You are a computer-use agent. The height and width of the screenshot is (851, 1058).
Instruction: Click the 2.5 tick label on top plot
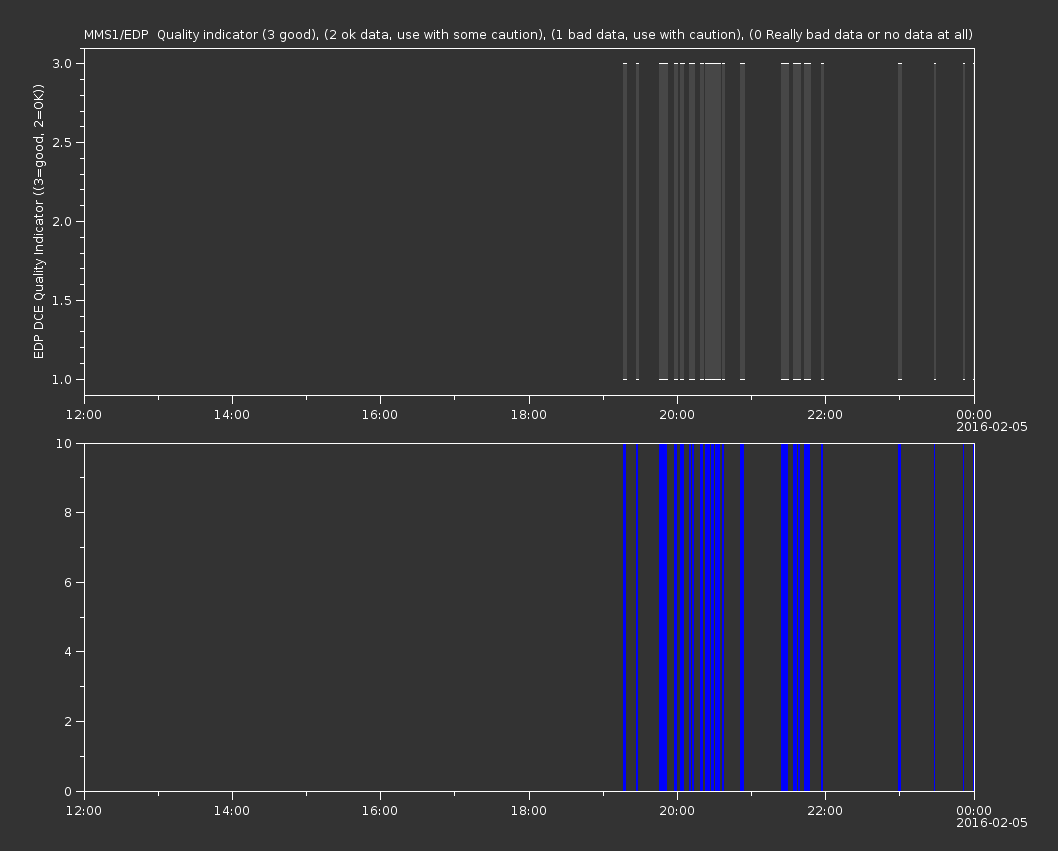pos(62,142)
